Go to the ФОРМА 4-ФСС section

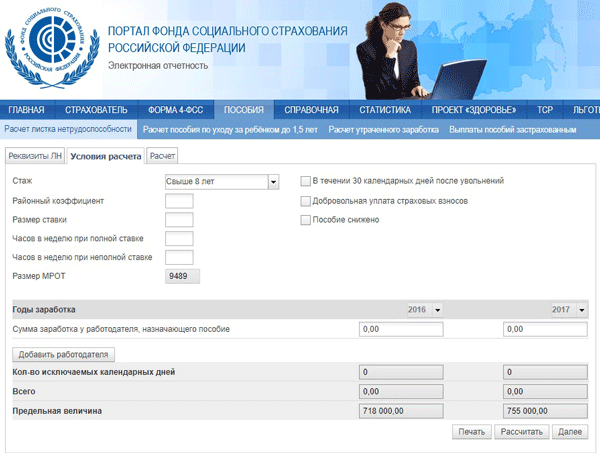(174, 110)
